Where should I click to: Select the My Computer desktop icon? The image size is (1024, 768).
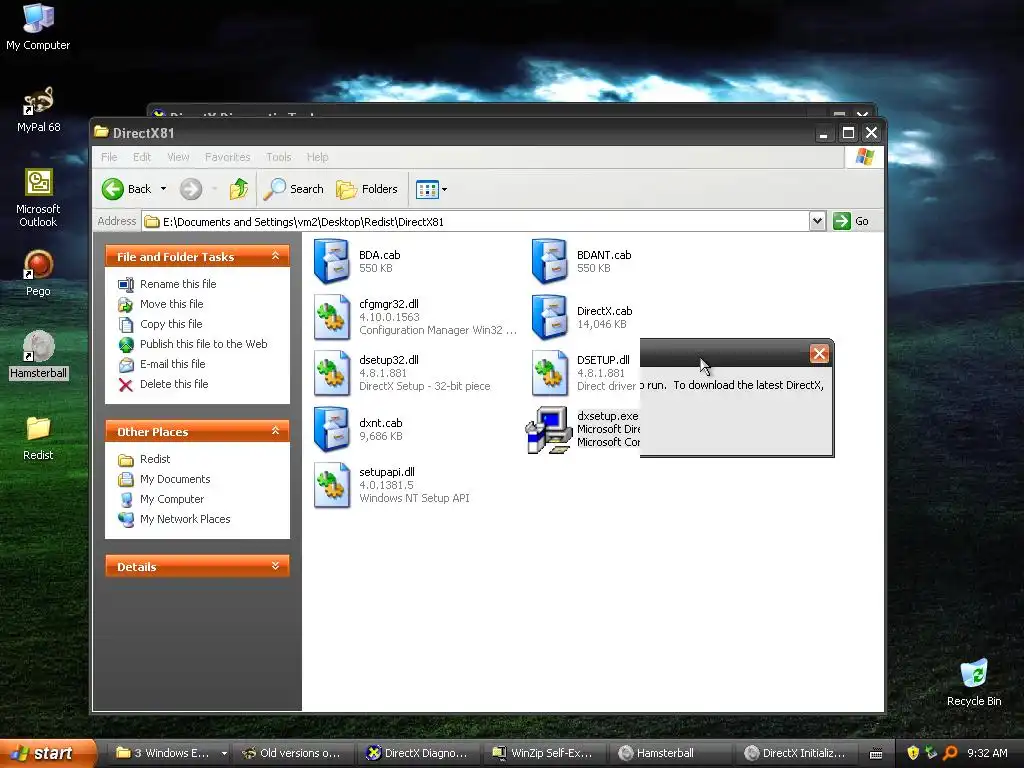(38, 27)
